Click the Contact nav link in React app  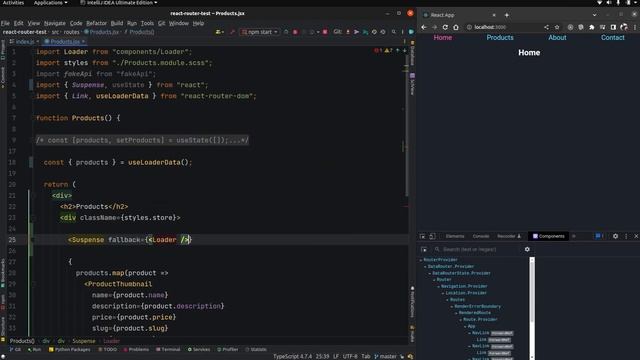[613, 38]
